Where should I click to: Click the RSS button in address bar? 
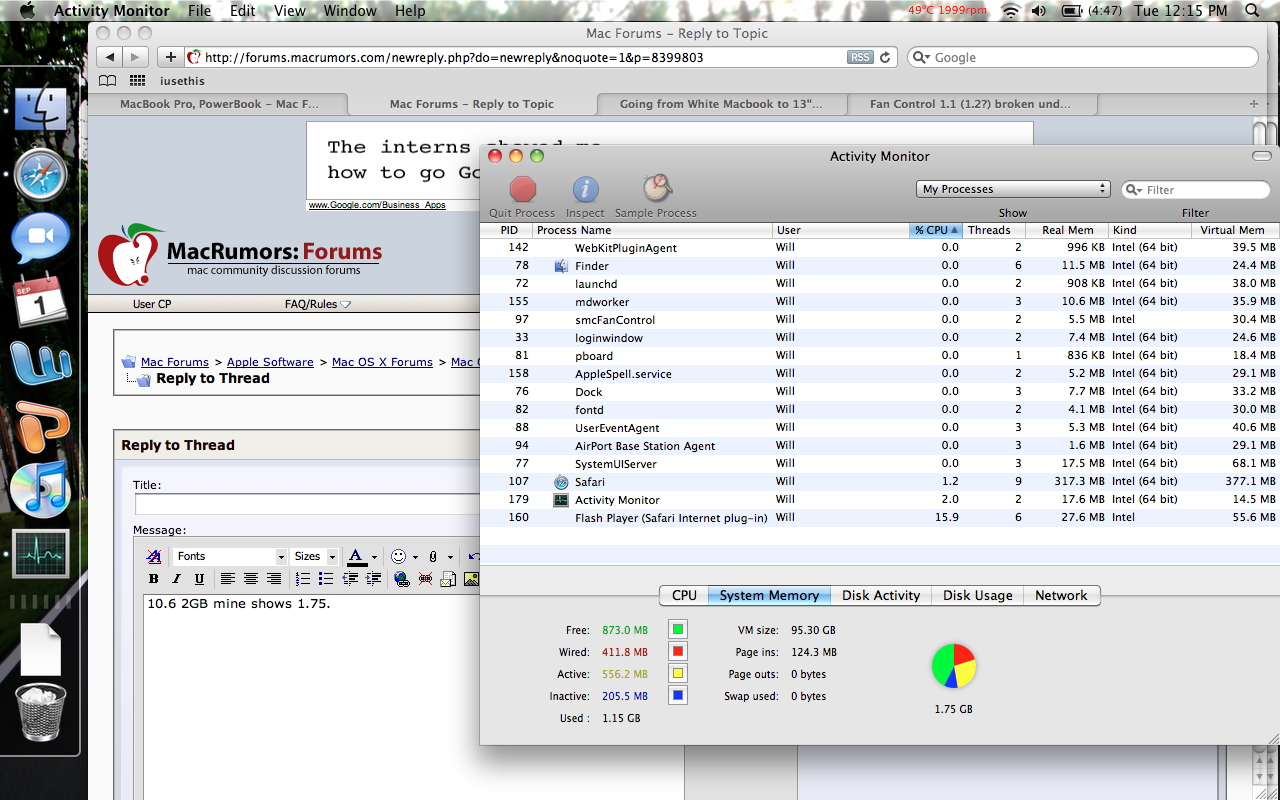(x=860, y=57)
